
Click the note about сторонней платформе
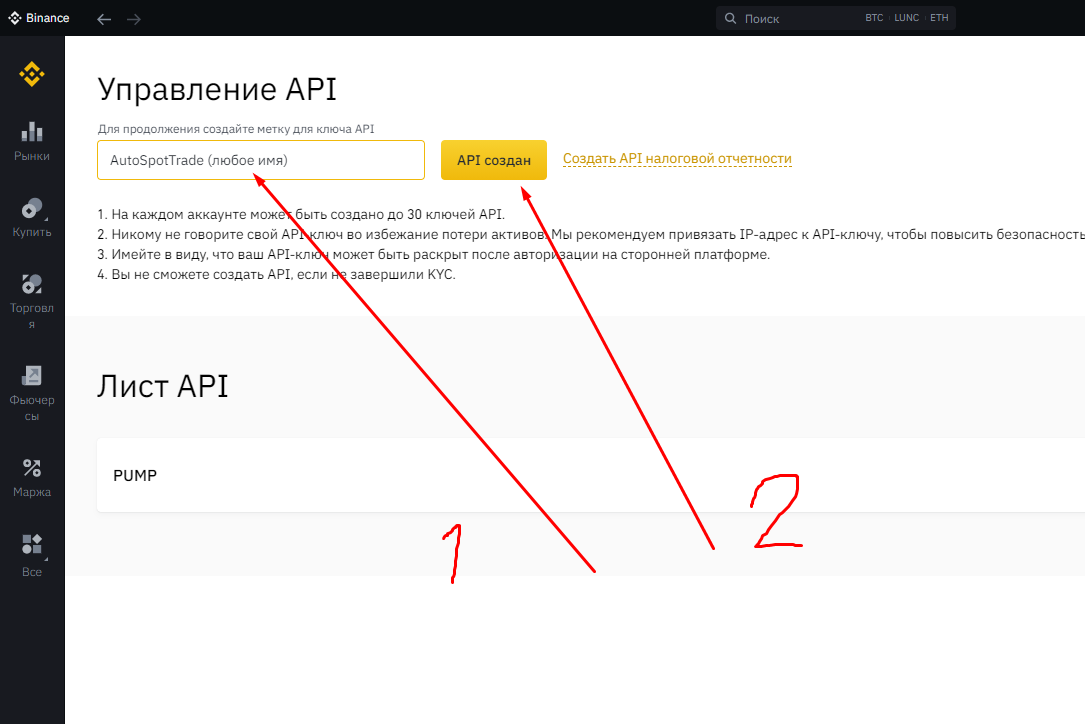433,255
